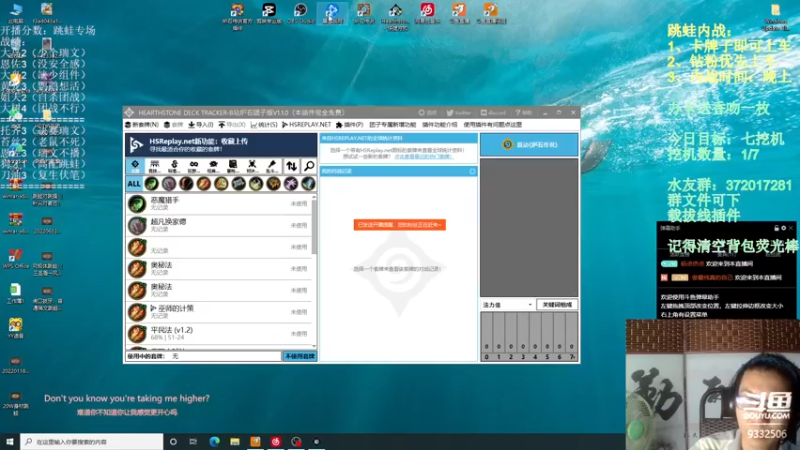
Task: Select the first deck-type filter icon
Action: 135,166
